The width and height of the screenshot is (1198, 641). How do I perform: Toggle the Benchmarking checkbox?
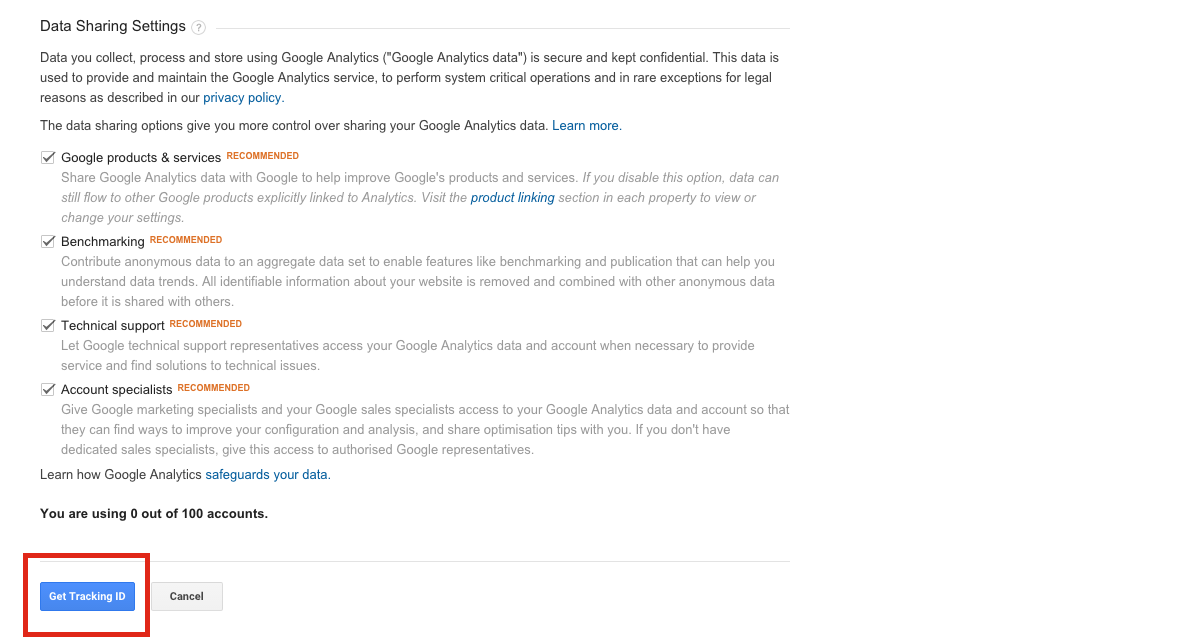pos(48,241)
